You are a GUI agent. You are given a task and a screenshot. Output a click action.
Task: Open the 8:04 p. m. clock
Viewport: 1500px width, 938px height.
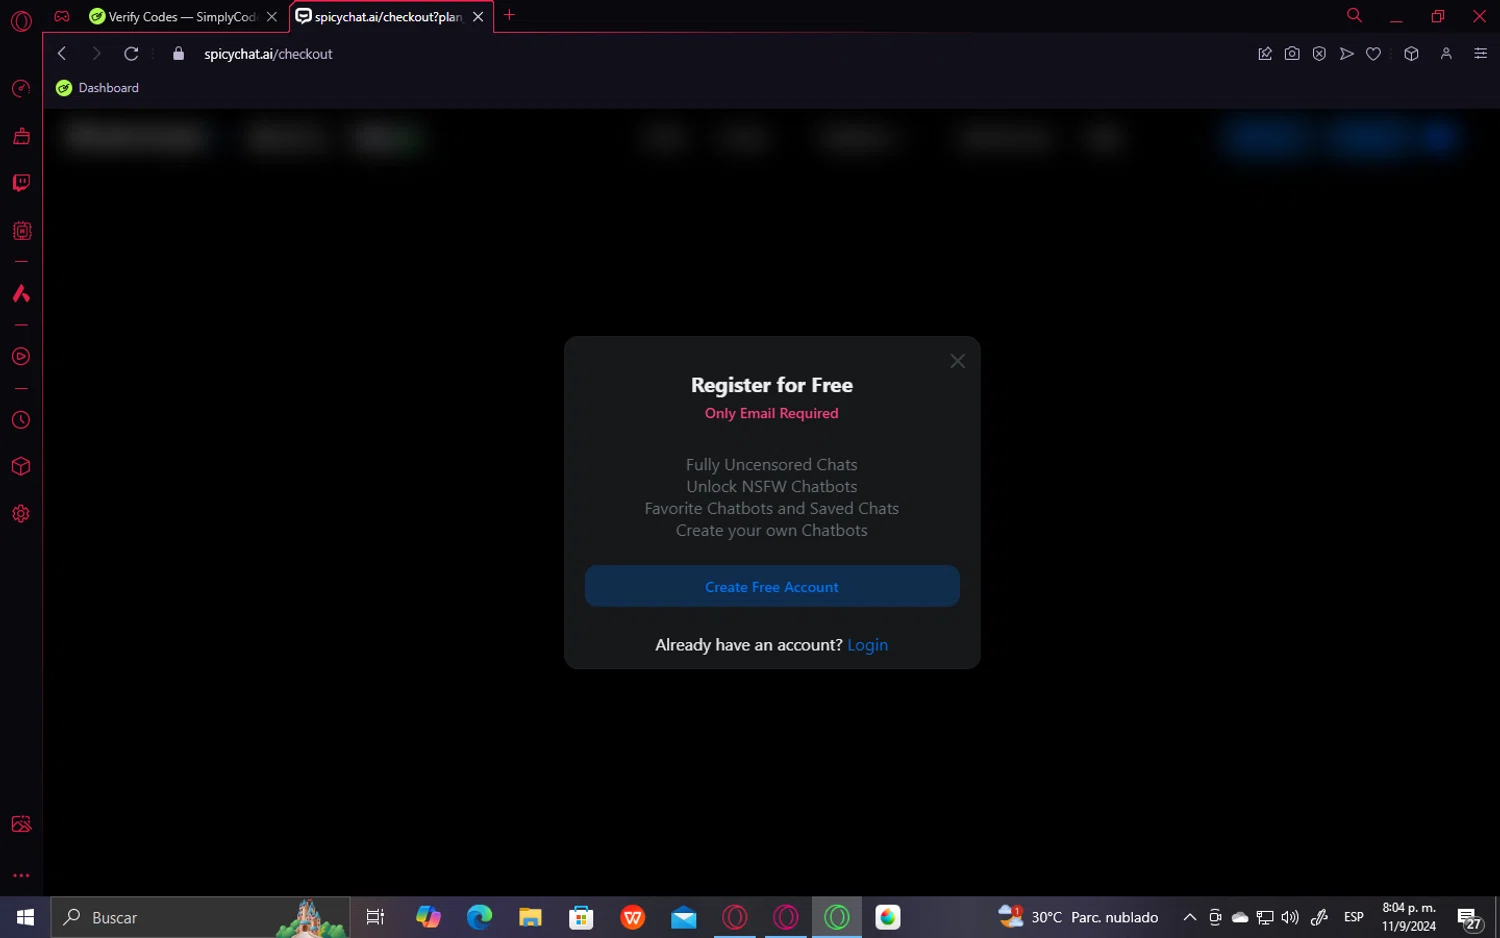[x=1409, y=917]
